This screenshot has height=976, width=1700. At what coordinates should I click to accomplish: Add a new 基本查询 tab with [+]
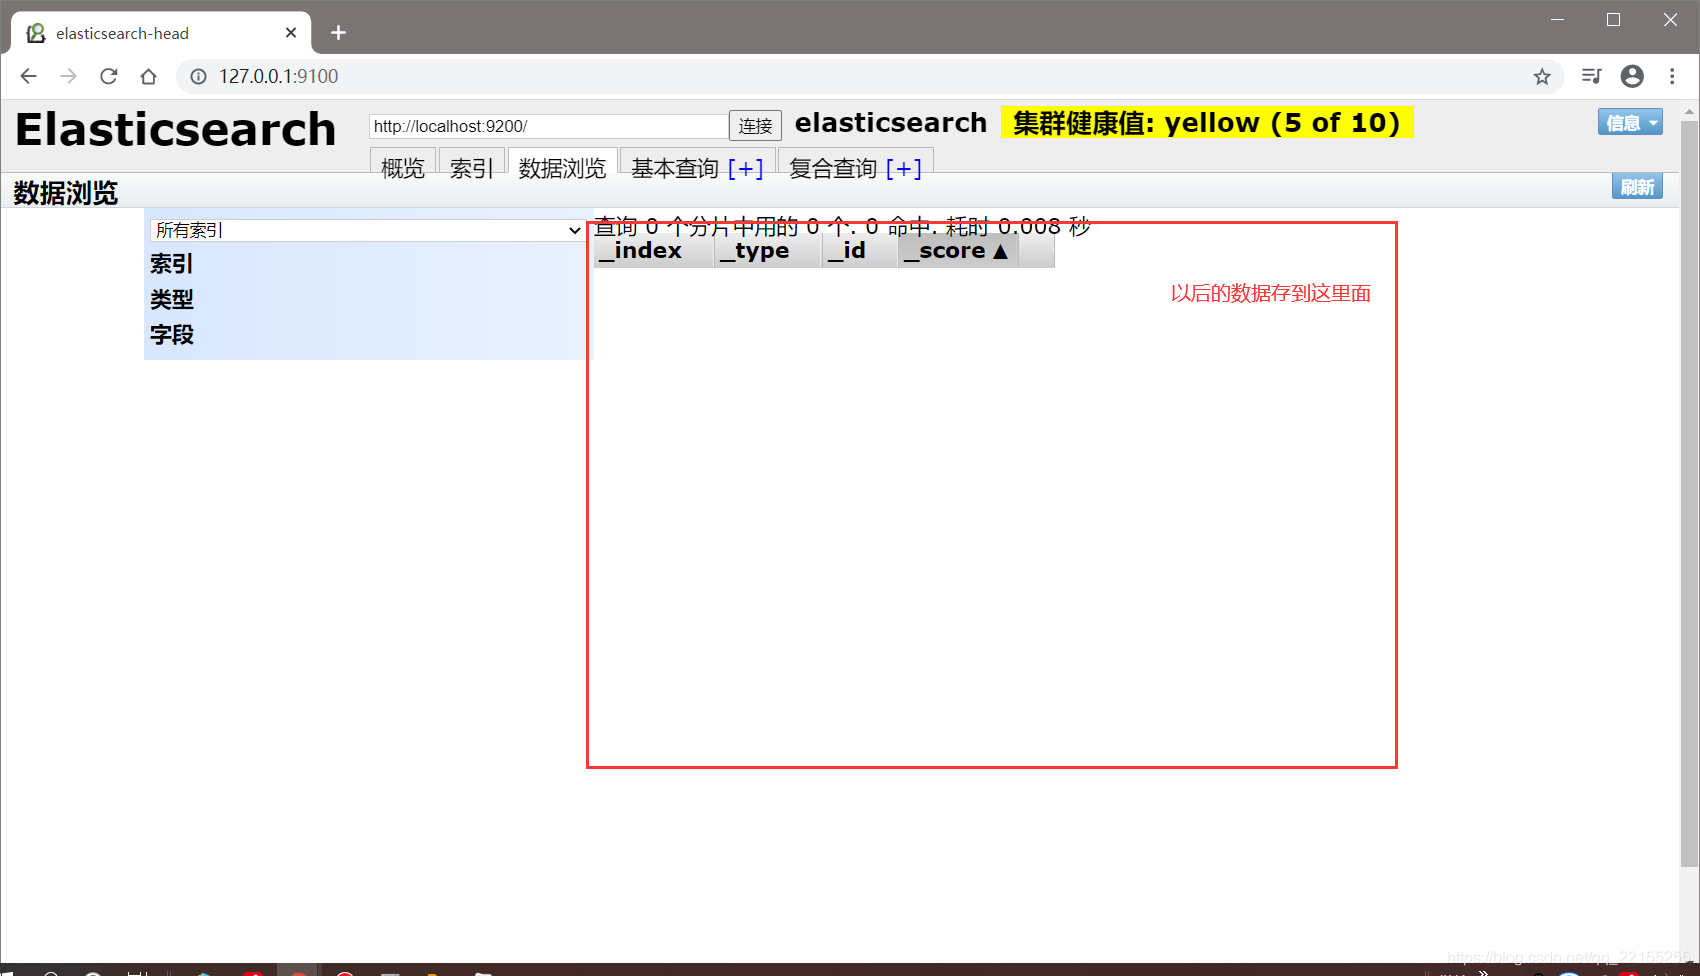(x=746, y=168)
